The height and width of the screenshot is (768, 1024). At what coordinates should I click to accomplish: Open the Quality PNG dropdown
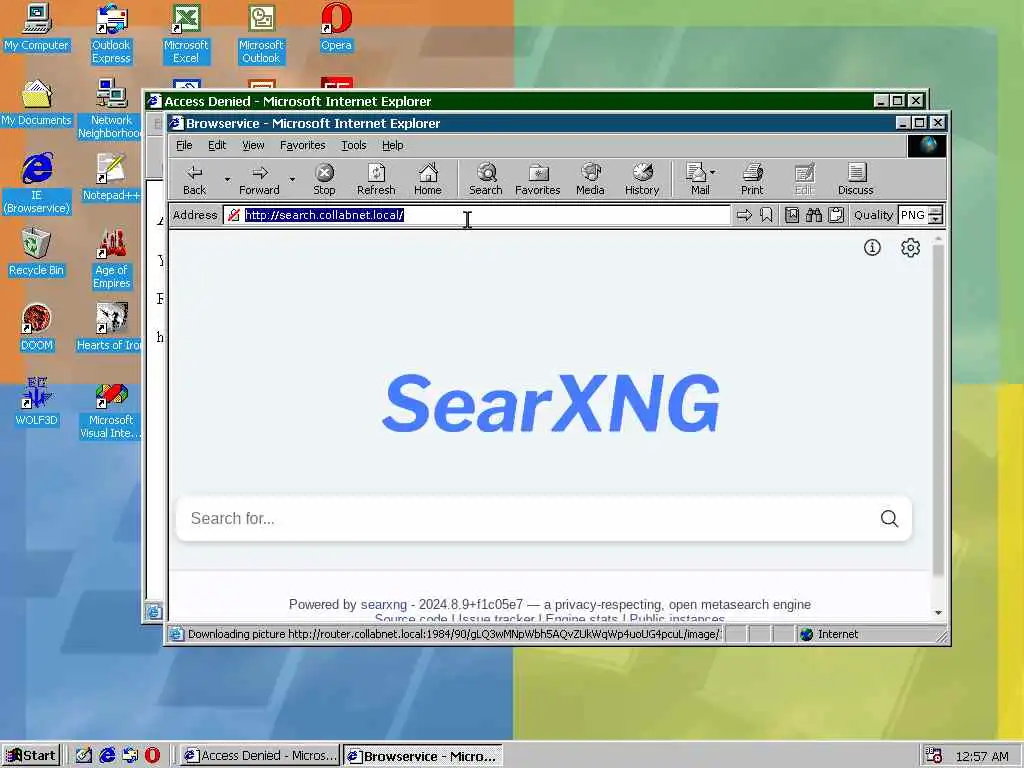coord(935,215)
